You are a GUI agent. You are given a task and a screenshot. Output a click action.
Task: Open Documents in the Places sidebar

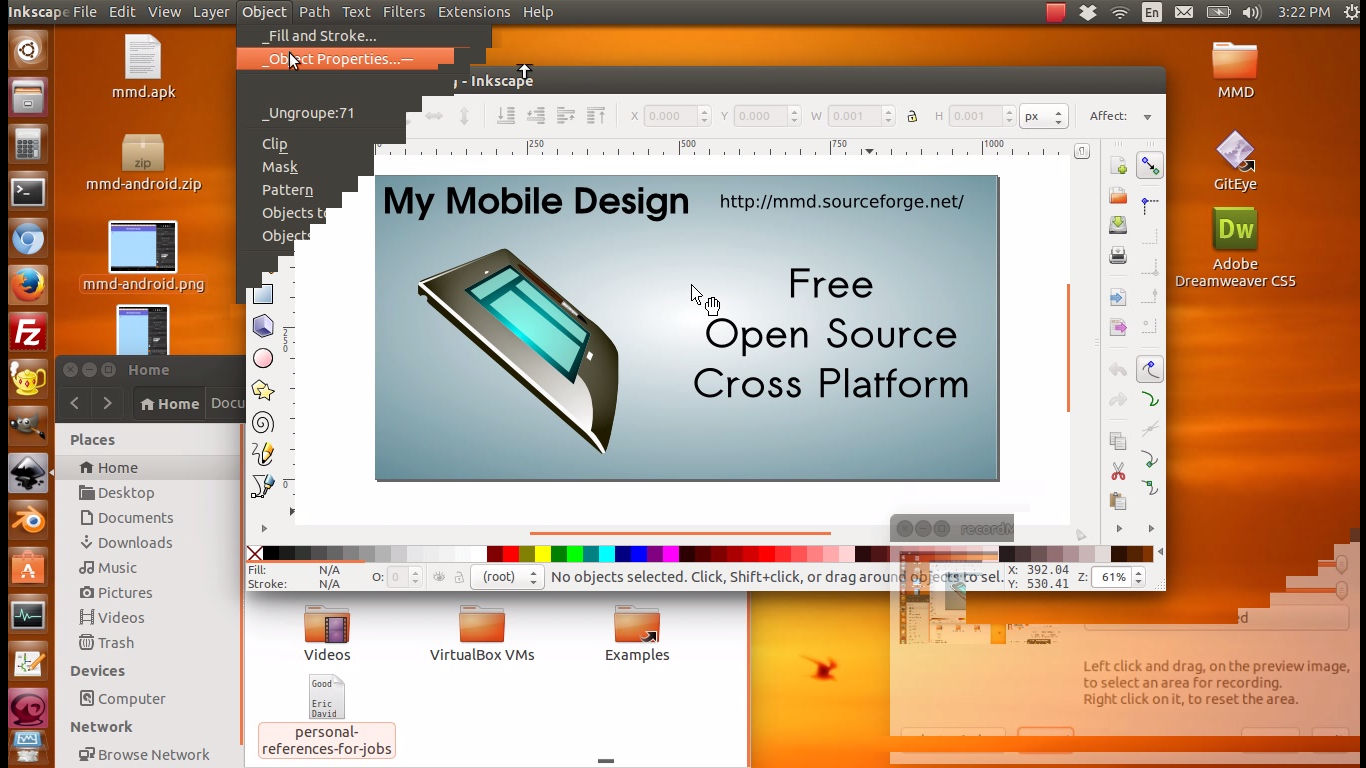tap(135, 518)
